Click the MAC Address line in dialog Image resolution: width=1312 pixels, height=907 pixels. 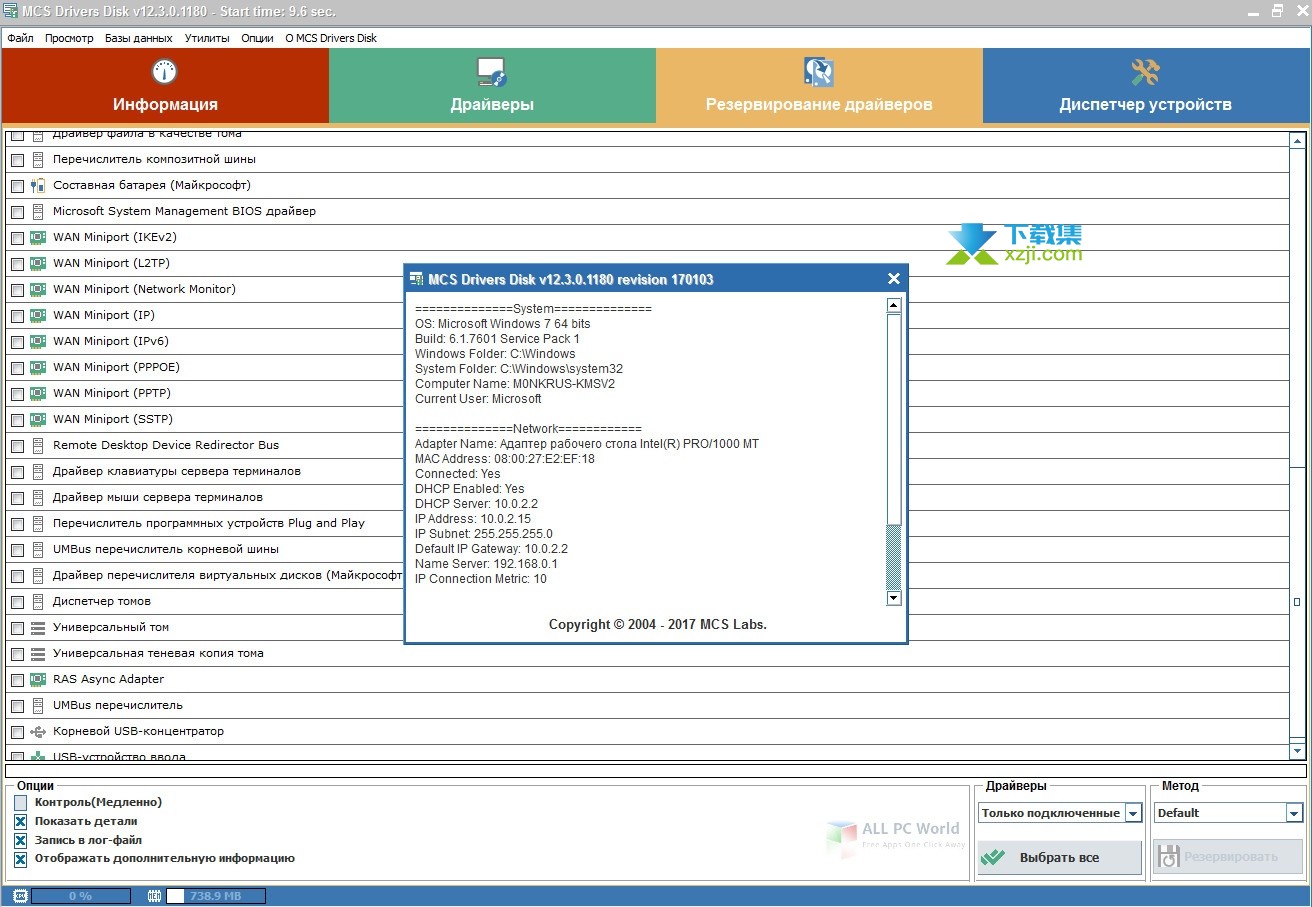pos(505,459)
